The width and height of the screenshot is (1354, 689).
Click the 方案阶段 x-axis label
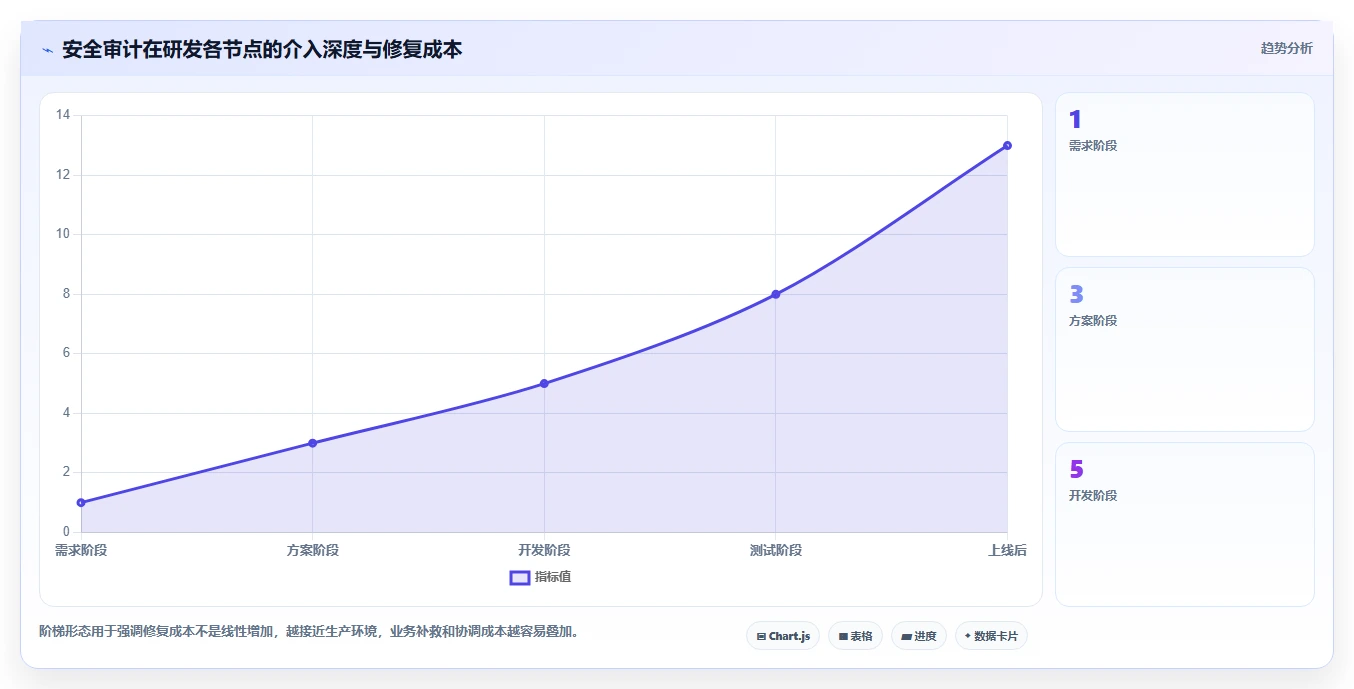[x=312, y=550]
